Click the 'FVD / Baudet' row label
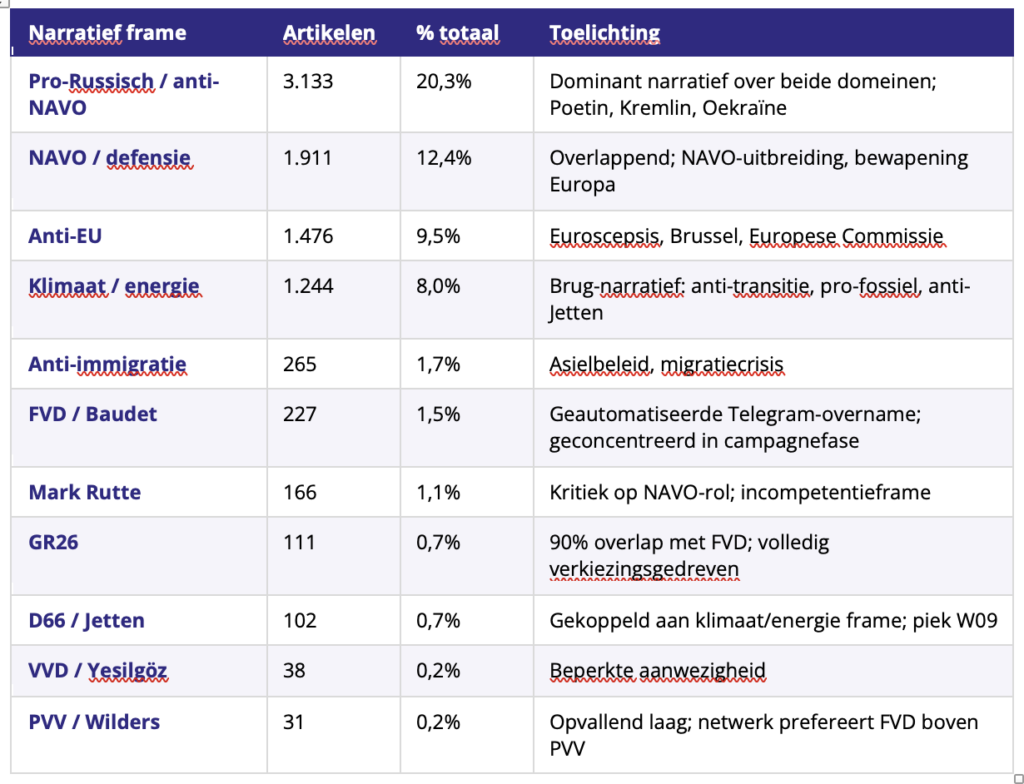 pyautogui.click(x=93, y=414)
